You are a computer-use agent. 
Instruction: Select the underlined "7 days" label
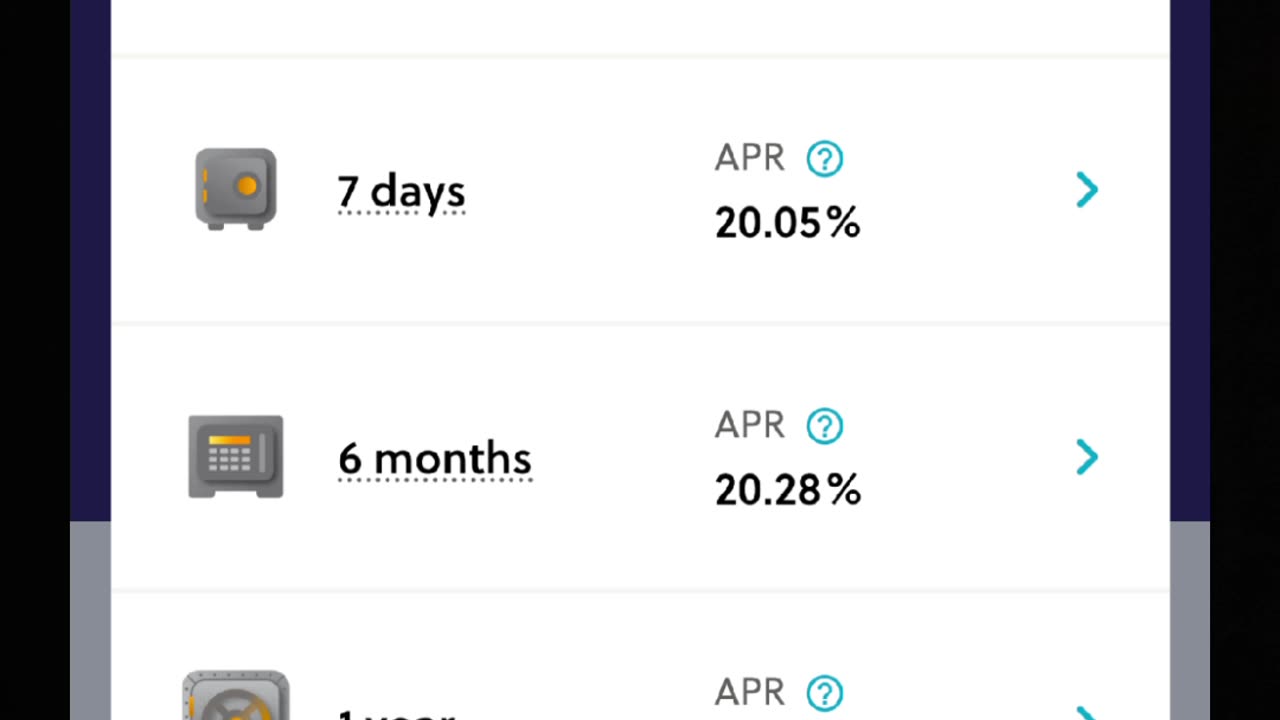coord(401,191)
